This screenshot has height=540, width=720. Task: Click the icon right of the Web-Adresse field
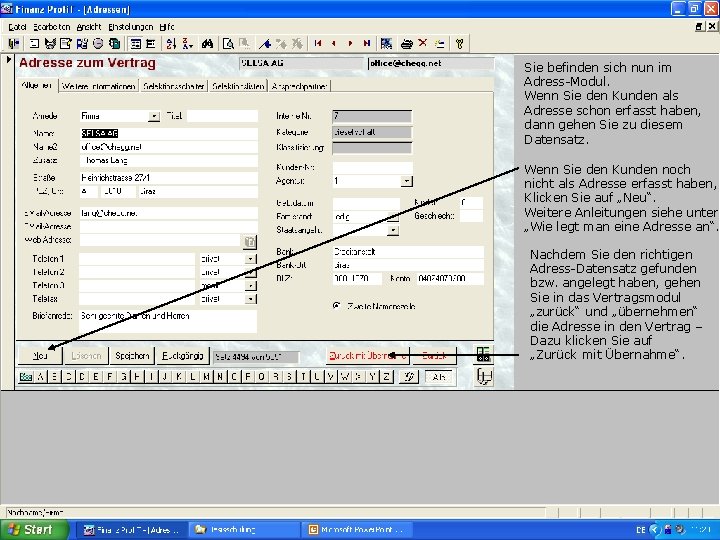(249, 242)
